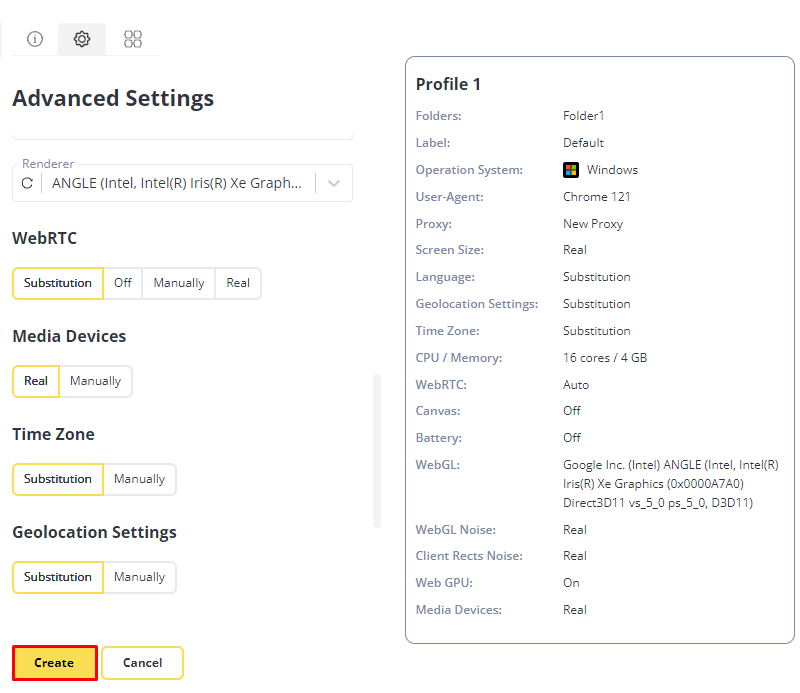Screen dimensions: 800x693
Task: Click the Web GPU On value
Action: click(571, 583)
